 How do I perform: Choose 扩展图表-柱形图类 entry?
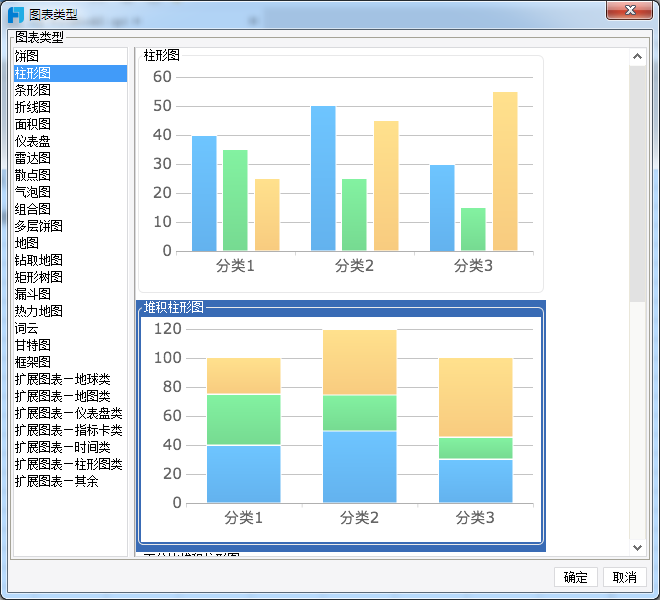70,464
